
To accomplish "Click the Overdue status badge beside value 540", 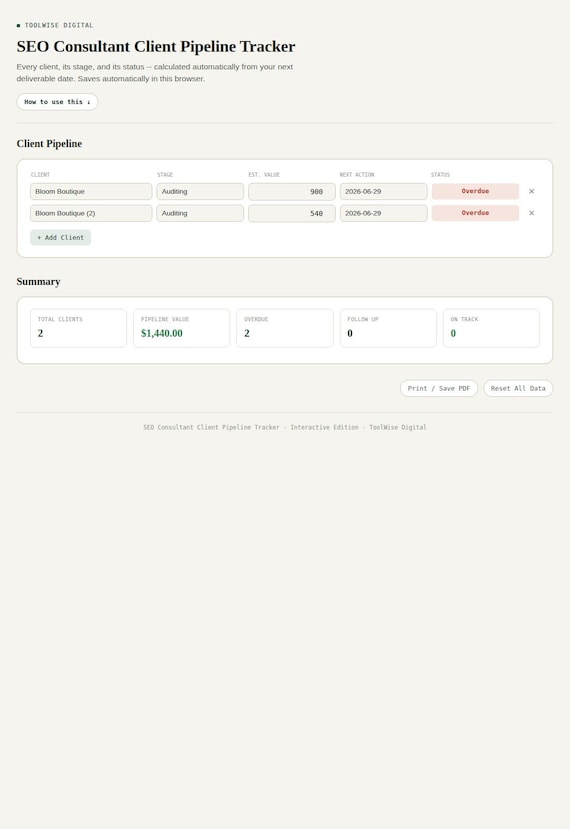I will [x=475, y=213].
